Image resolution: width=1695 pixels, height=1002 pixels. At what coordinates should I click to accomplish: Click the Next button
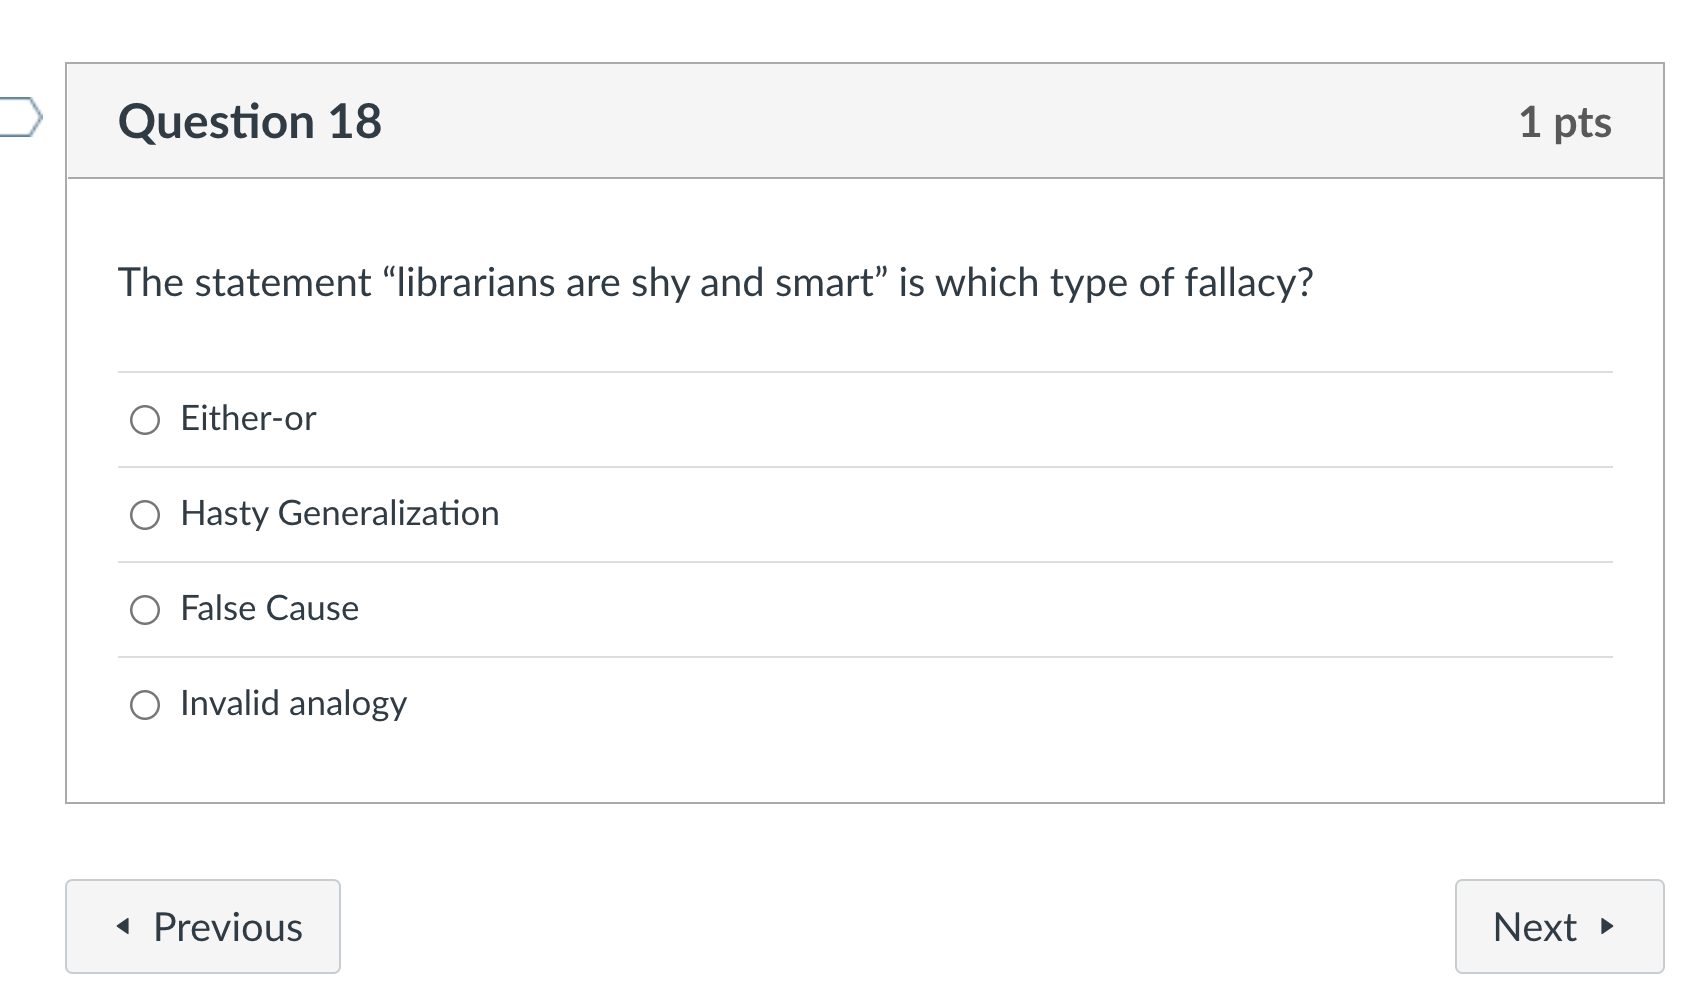click(1559, 927)
